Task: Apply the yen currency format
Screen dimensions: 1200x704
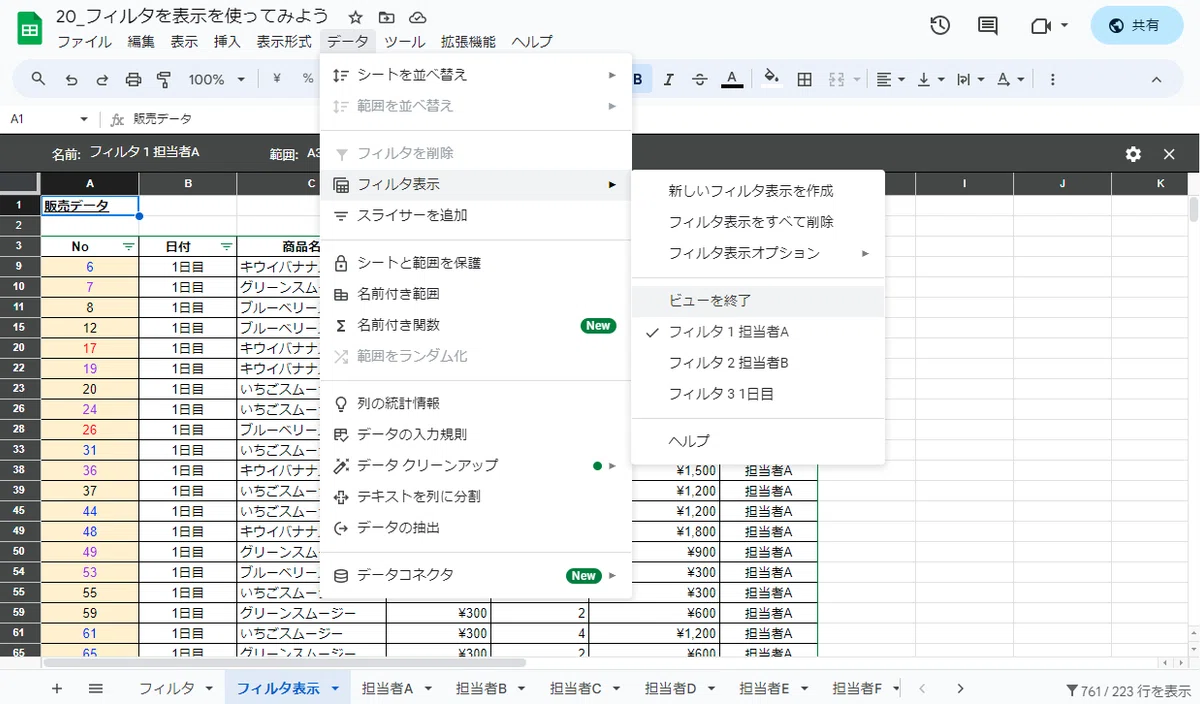Action: (276, 79)
